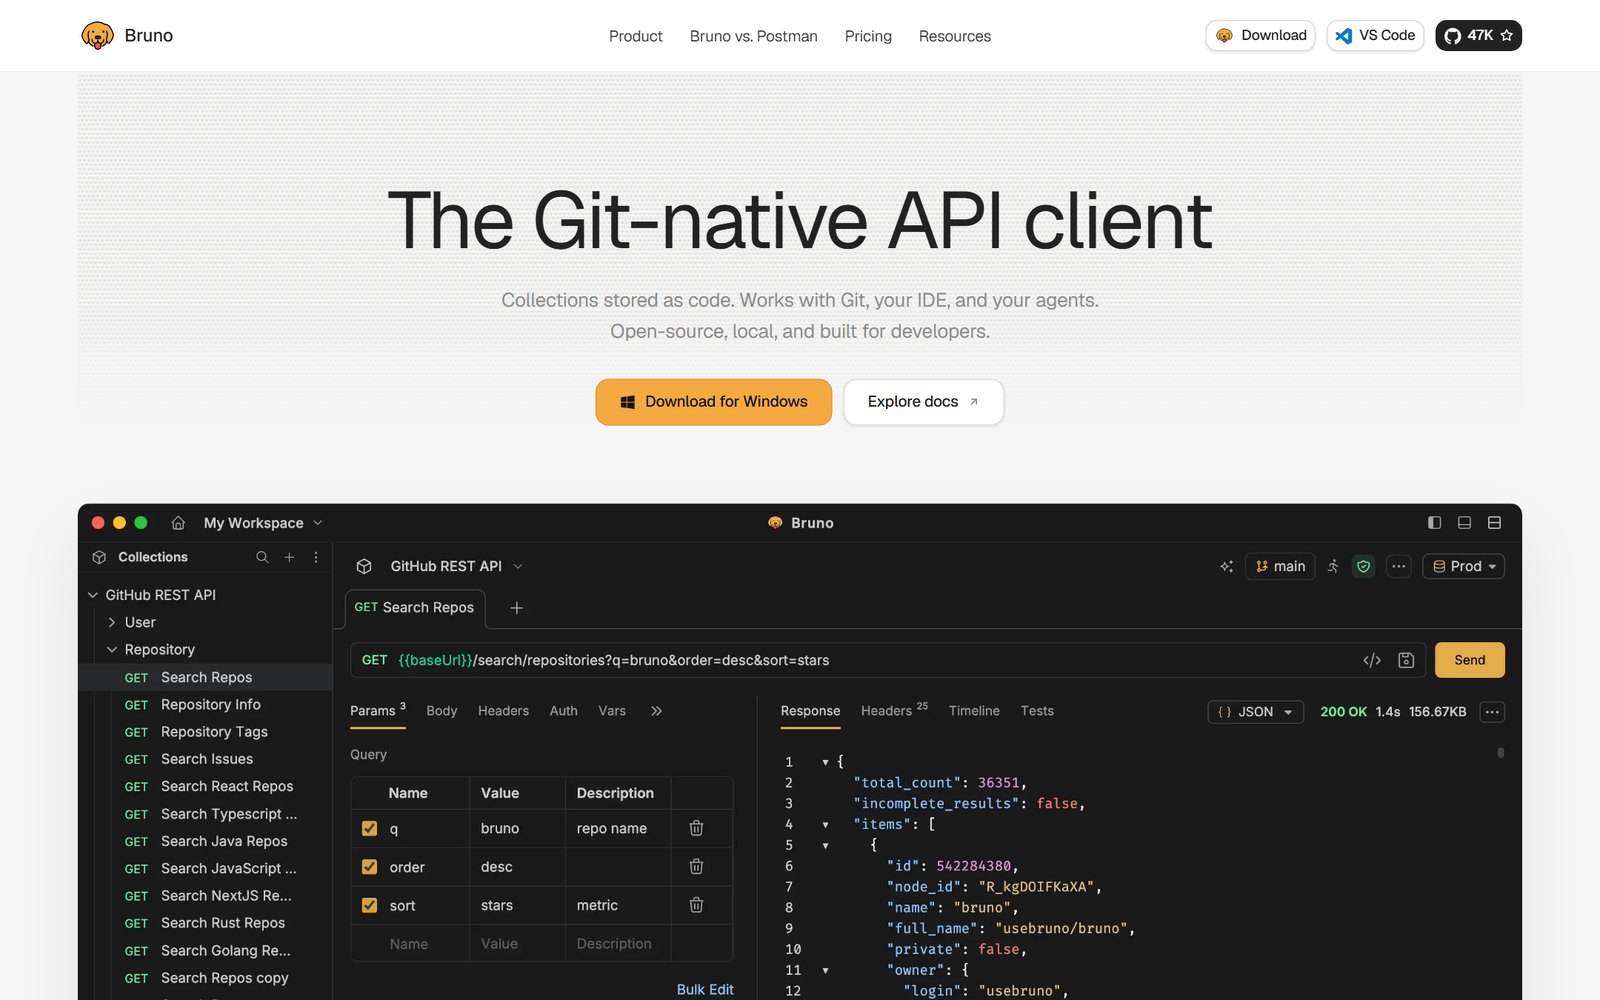
Task: Toggle the sidebar layout icon
Action: pyautogui.click(x=1434, y=523)
